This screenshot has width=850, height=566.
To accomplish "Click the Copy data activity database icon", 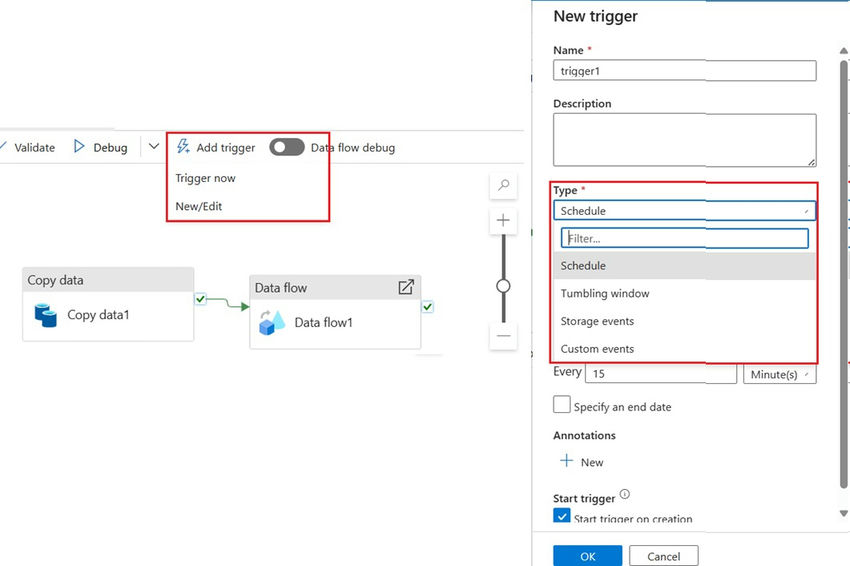I will click(46, 315).
